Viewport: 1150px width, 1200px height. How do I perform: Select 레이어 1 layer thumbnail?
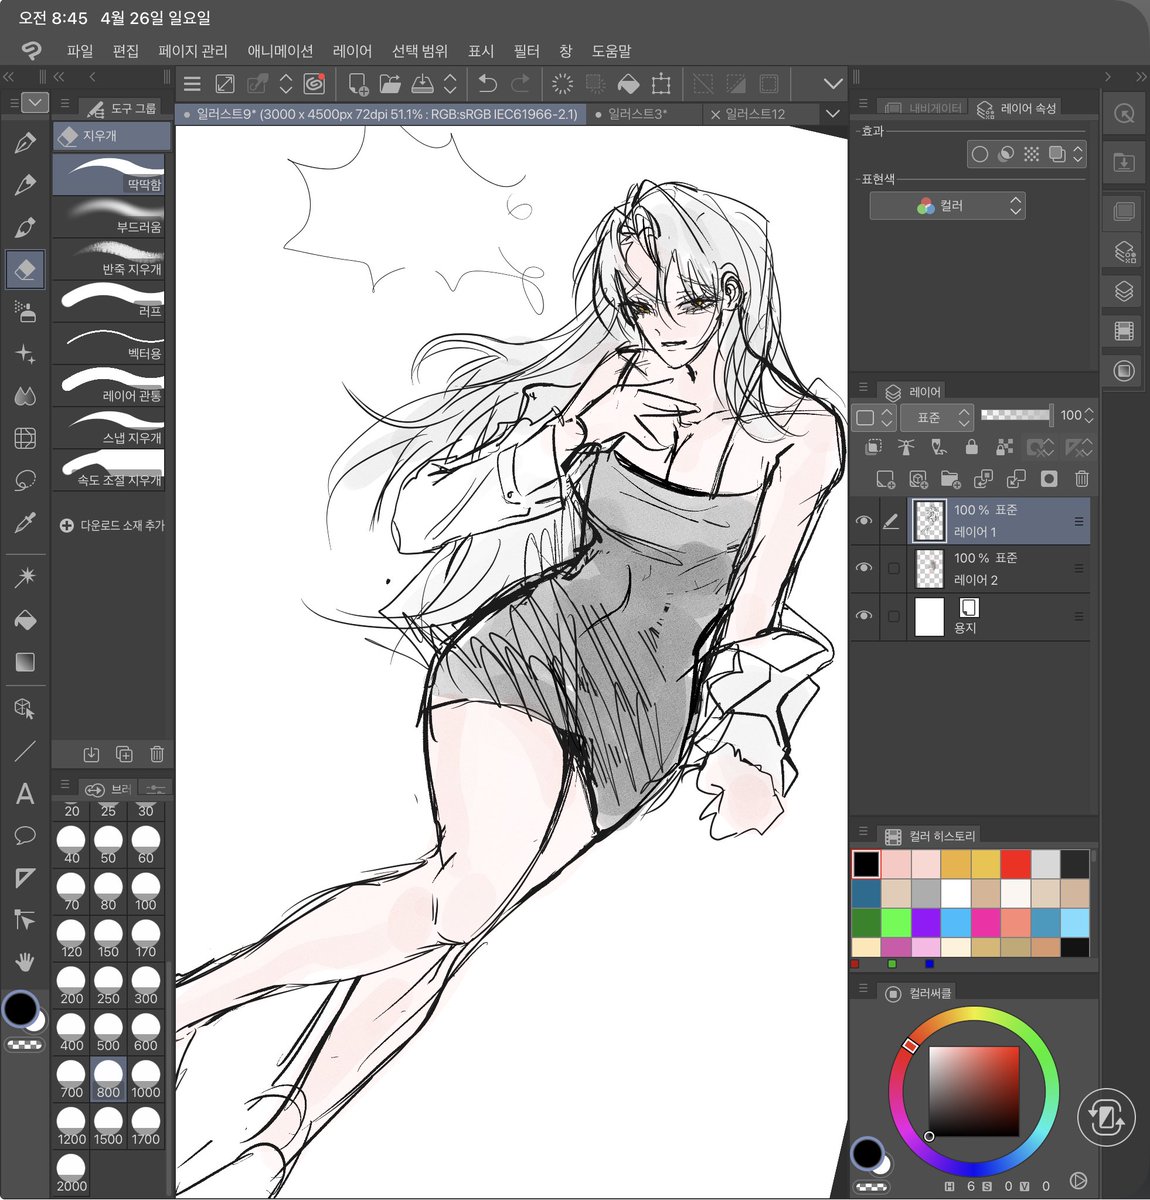coord(930,521)
